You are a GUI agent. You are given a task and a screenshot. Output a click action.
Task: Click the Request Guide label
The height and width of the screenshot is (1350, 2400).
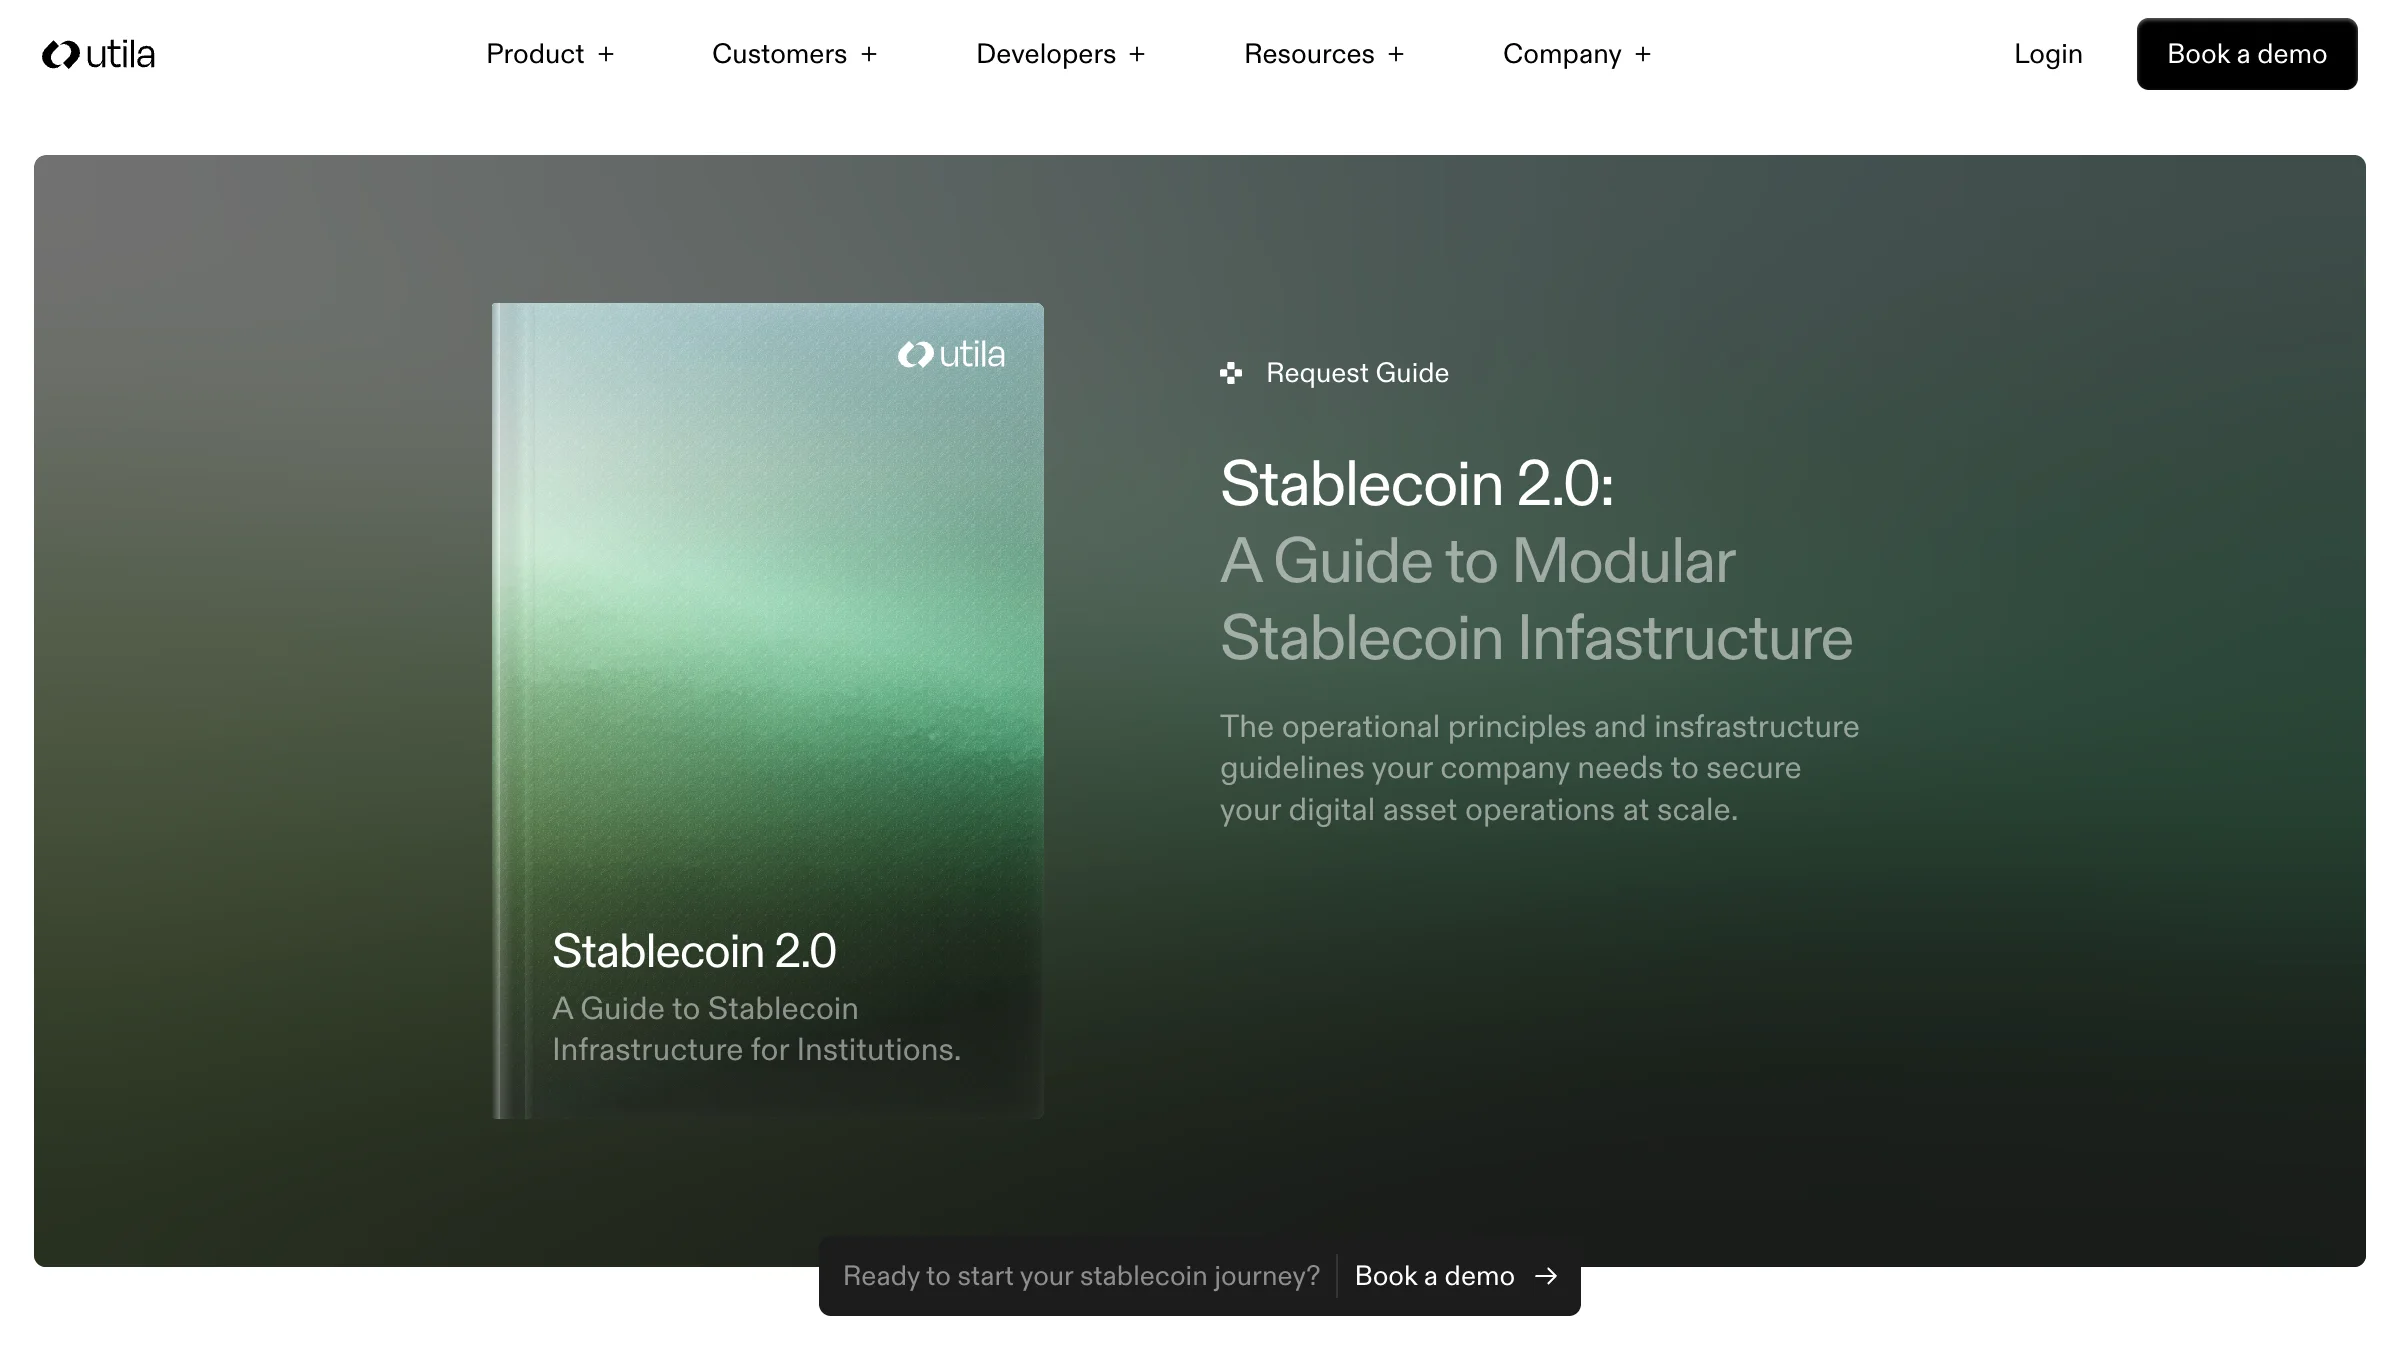click(1357, 373)
